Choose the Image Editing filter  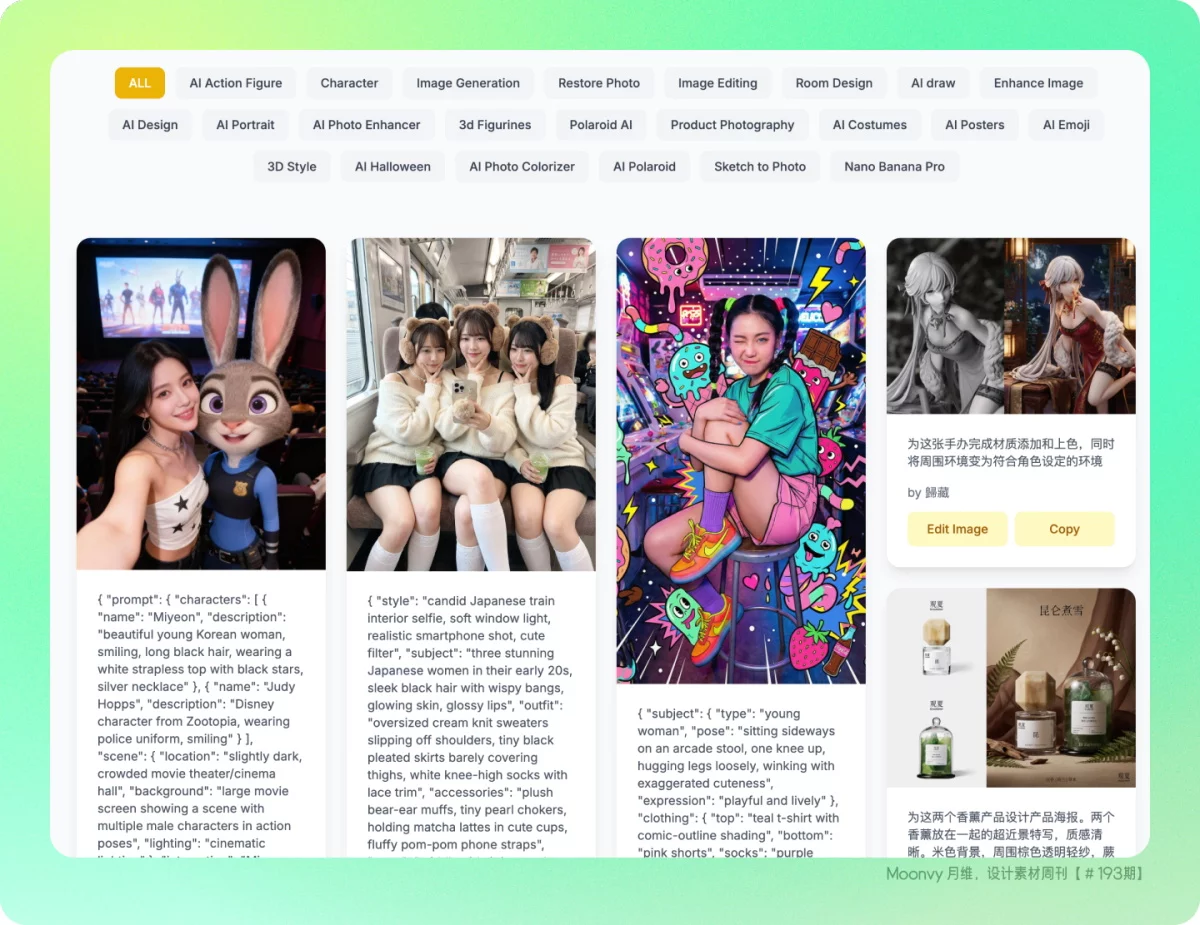pos(717,83)
